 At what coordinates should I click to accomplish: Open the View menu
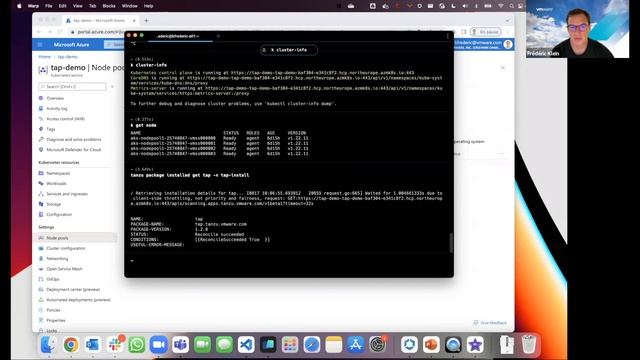(78, 6)
